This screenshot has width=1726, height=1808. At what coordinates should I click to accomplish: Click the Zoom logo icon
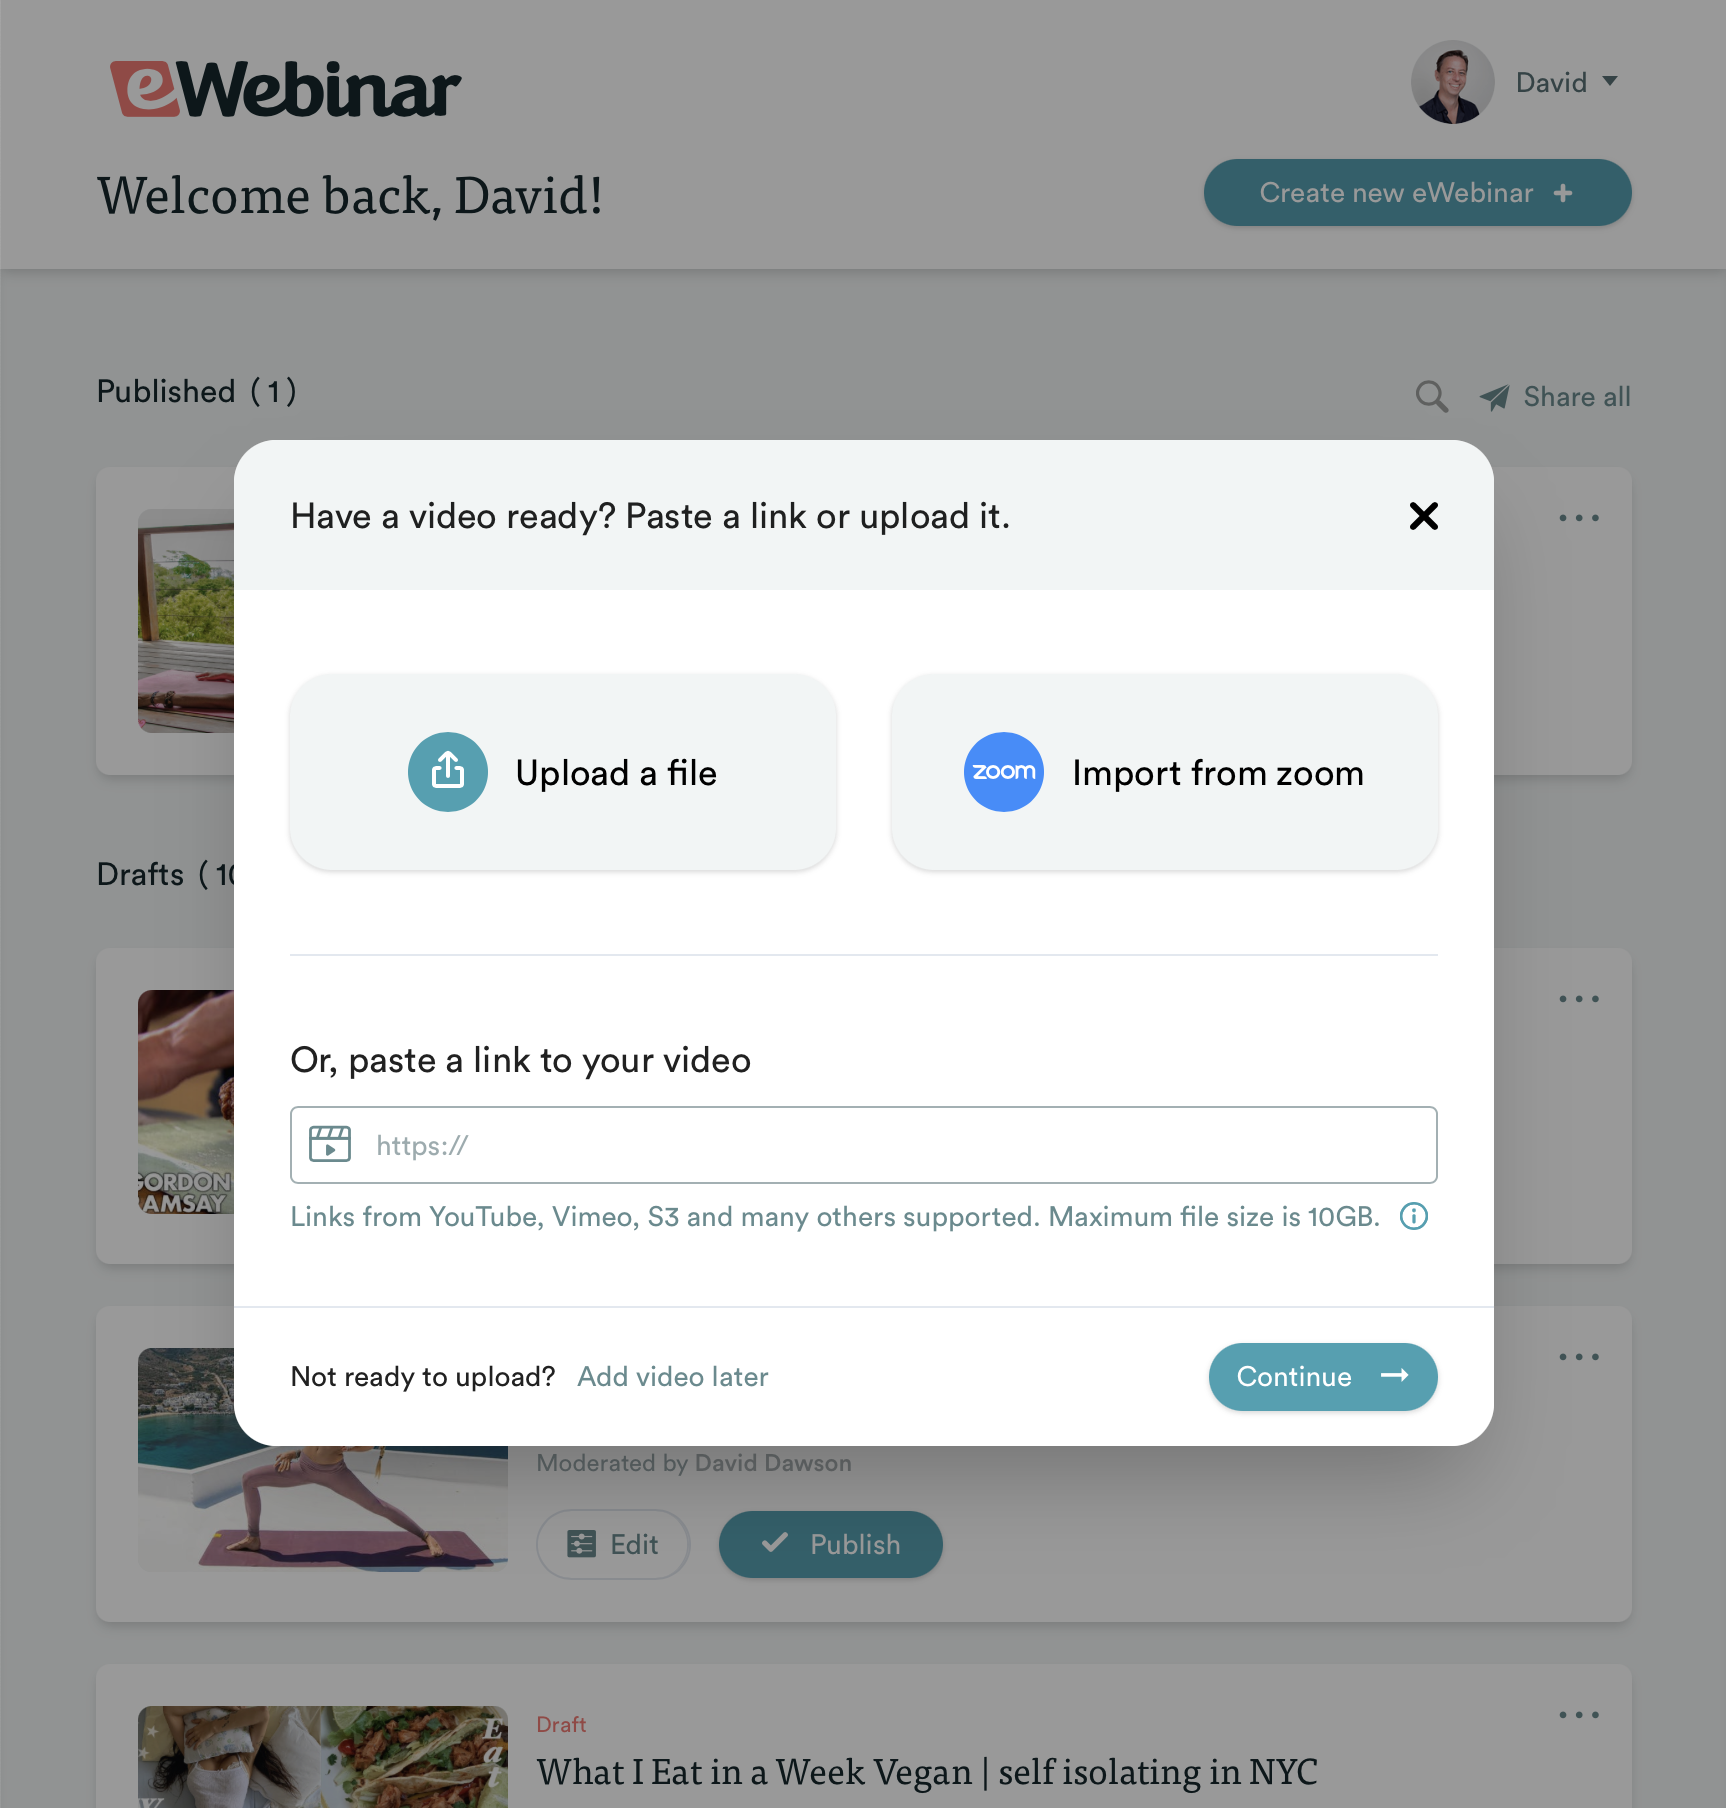pyautogui.click(x=1003, y=772)
